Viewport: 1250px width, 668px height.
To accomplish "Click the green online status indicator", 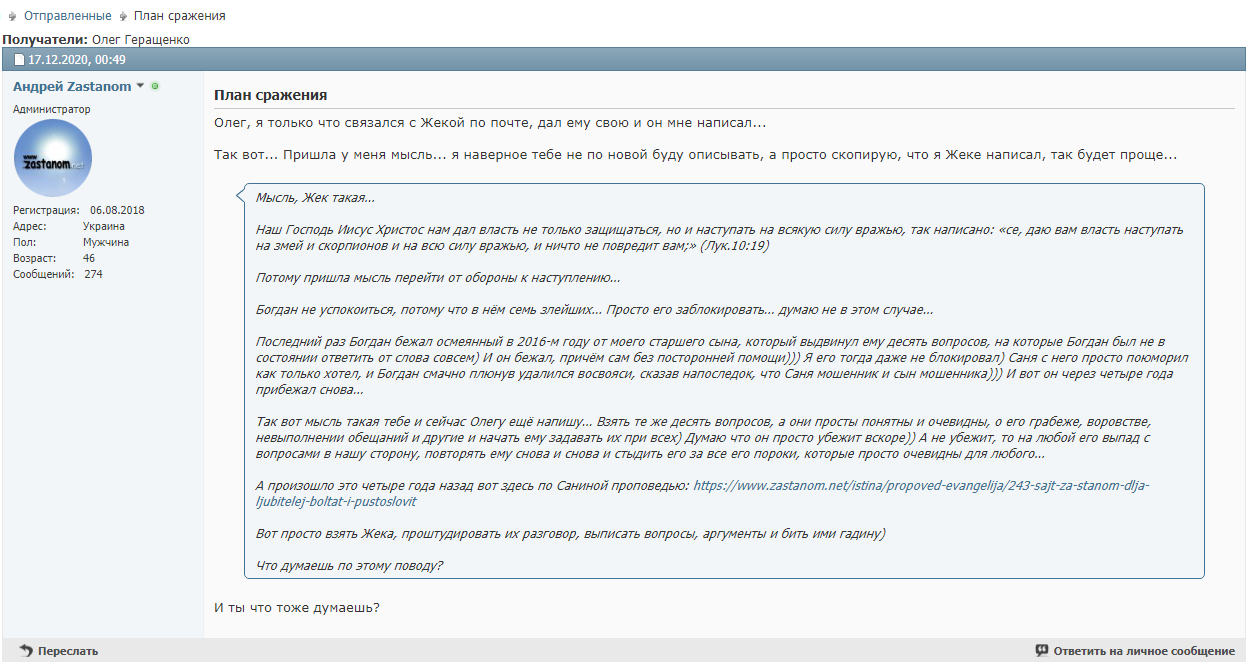I will 155,87.
